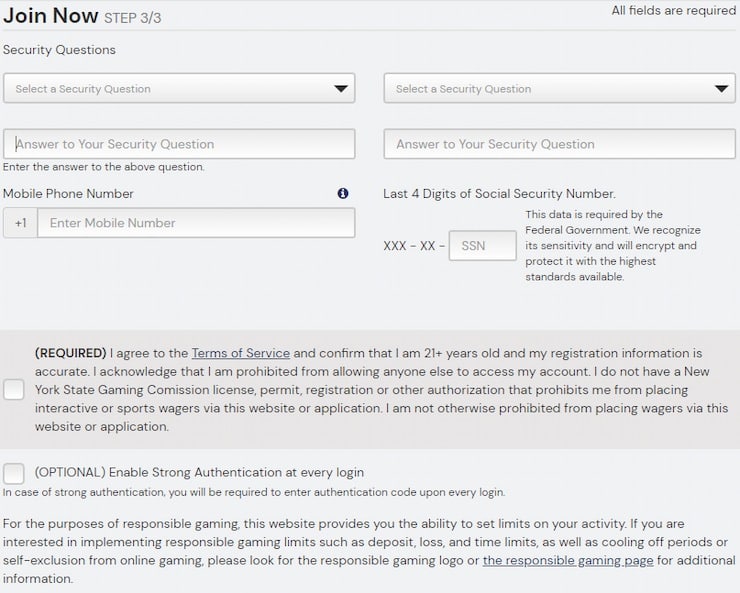
Task: Click the All fields are required note
Action: tap(673, 10)
